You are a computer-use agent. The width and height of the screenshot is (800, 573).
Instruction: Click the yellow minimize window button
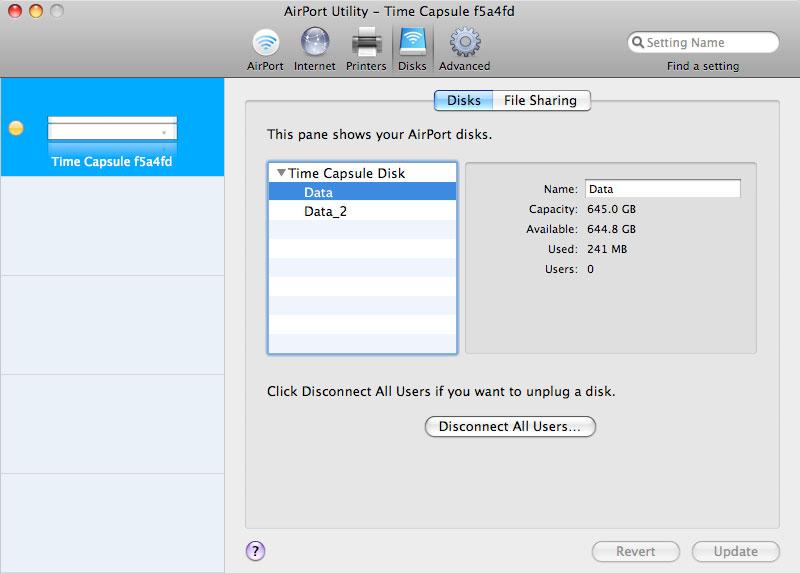[x=36, y=11]
